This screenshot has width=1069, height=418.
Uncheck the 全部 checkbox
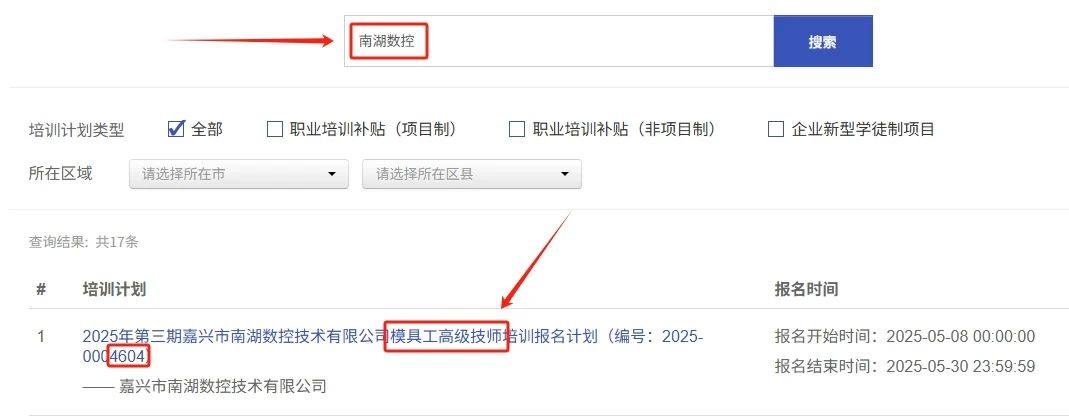(x=176, y=128)
